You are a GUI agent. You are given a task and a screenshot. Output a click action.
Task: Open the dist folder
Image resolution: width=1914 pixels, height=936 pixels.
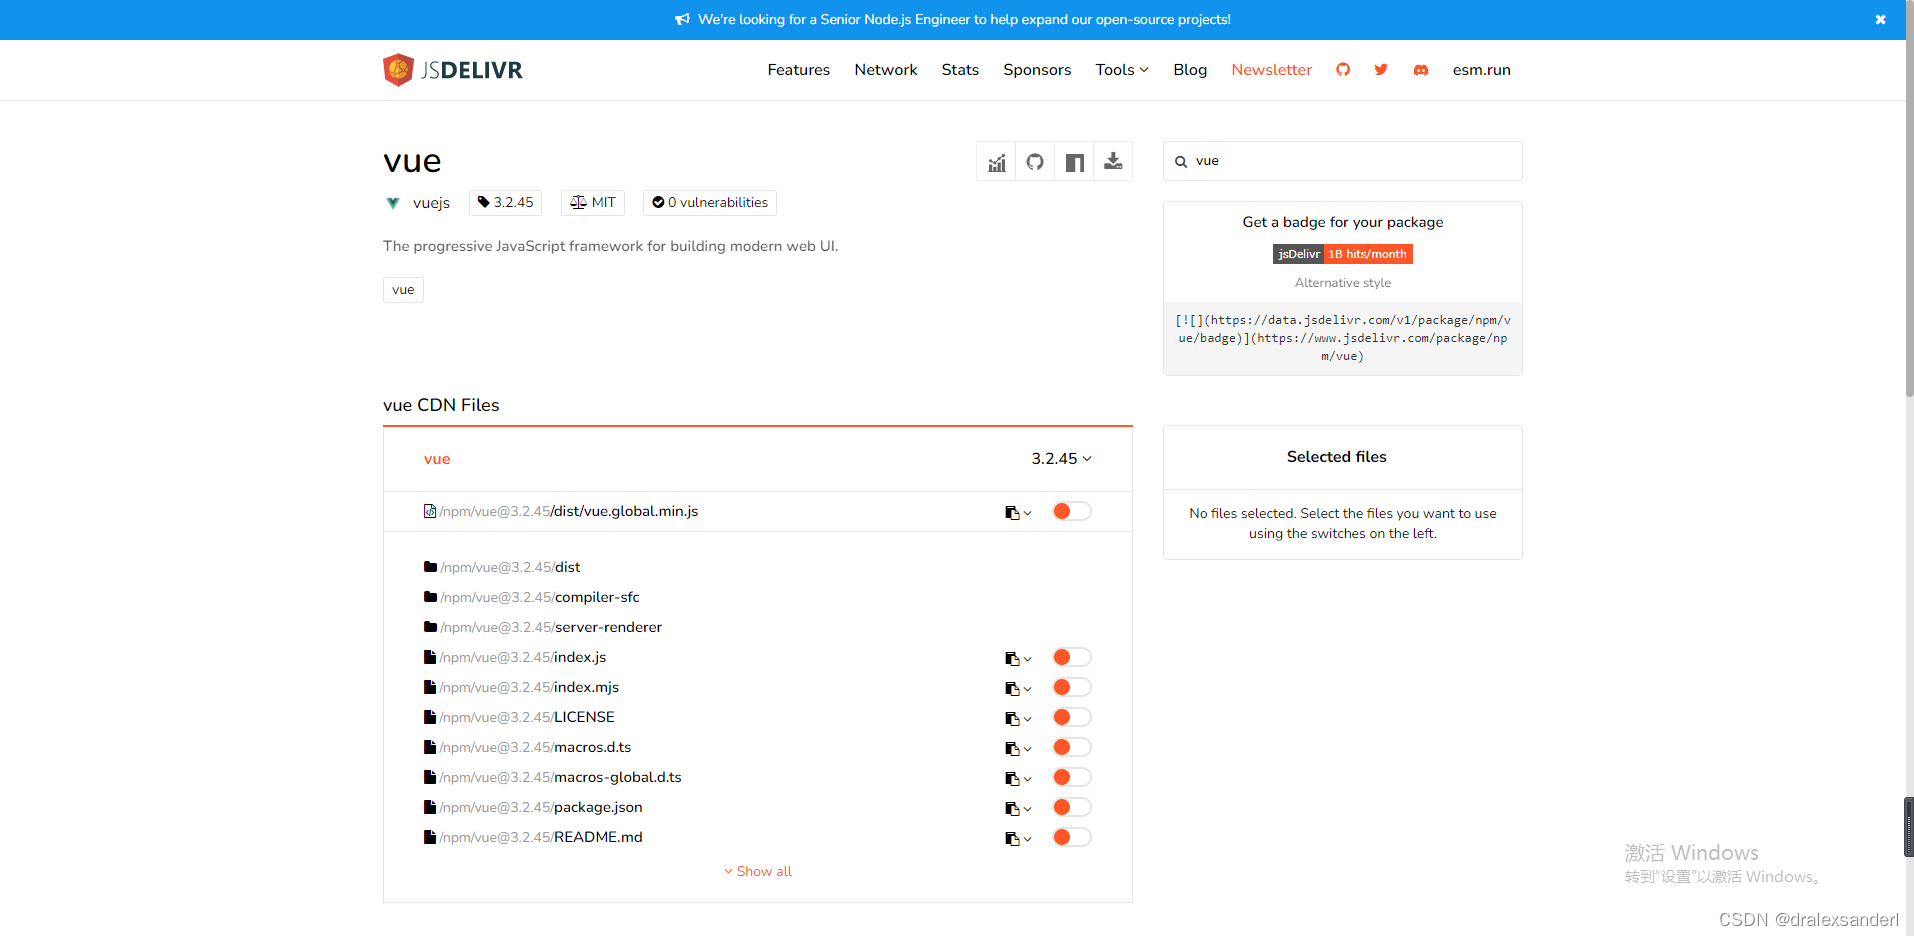click(502, 567)
